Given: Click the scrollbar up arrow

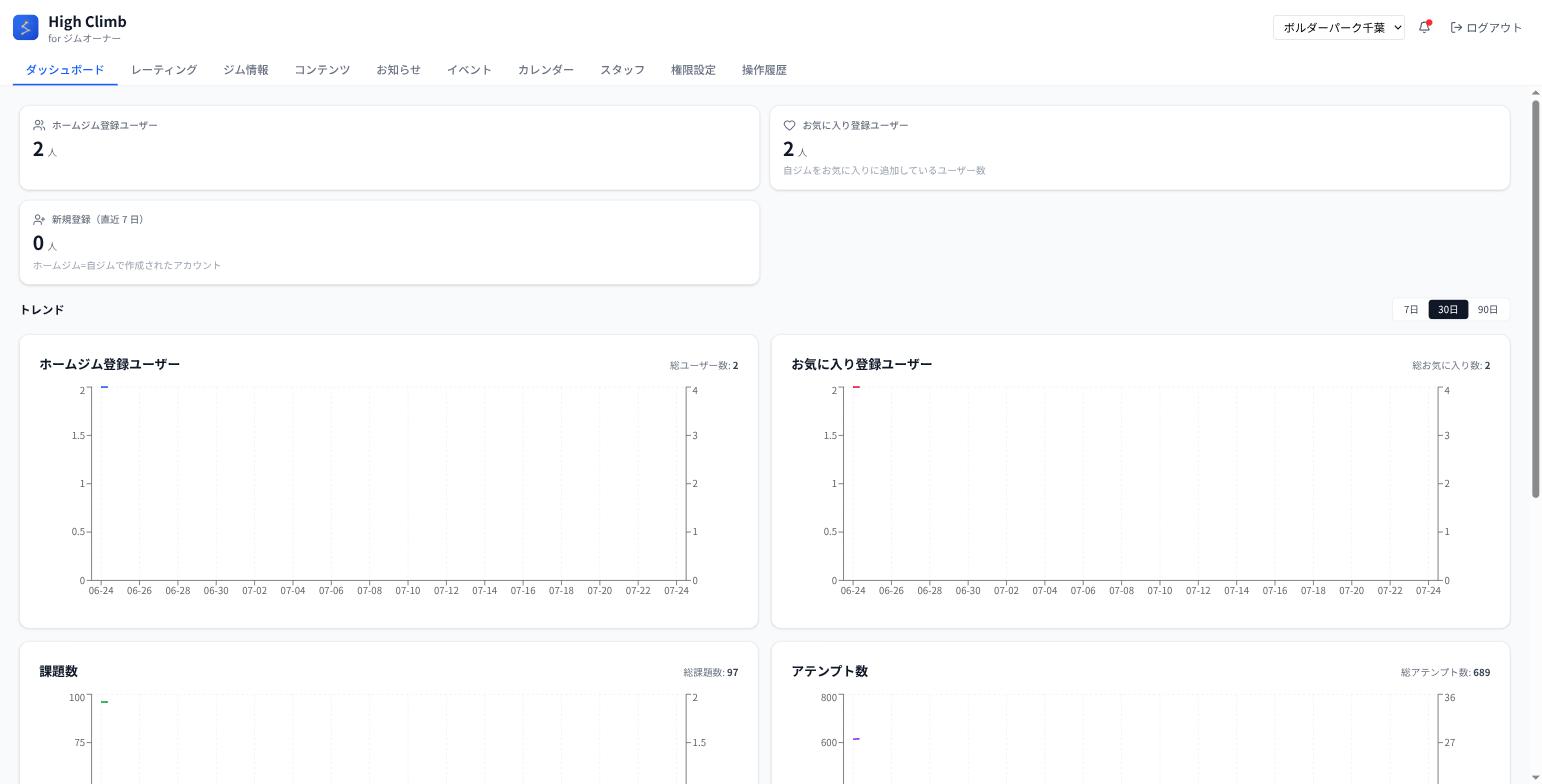Looking at the screenshot, I should point(1536,93).
